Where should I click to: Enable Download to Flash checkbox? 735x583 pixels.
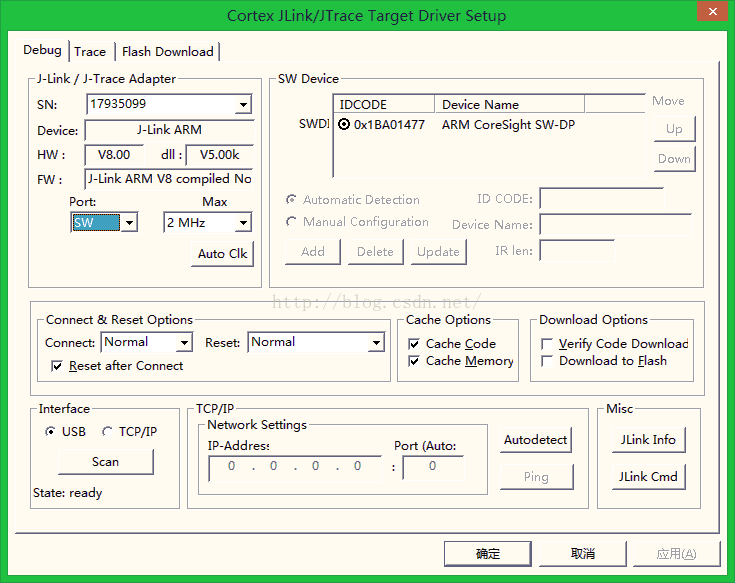click(x=547, y=361)
